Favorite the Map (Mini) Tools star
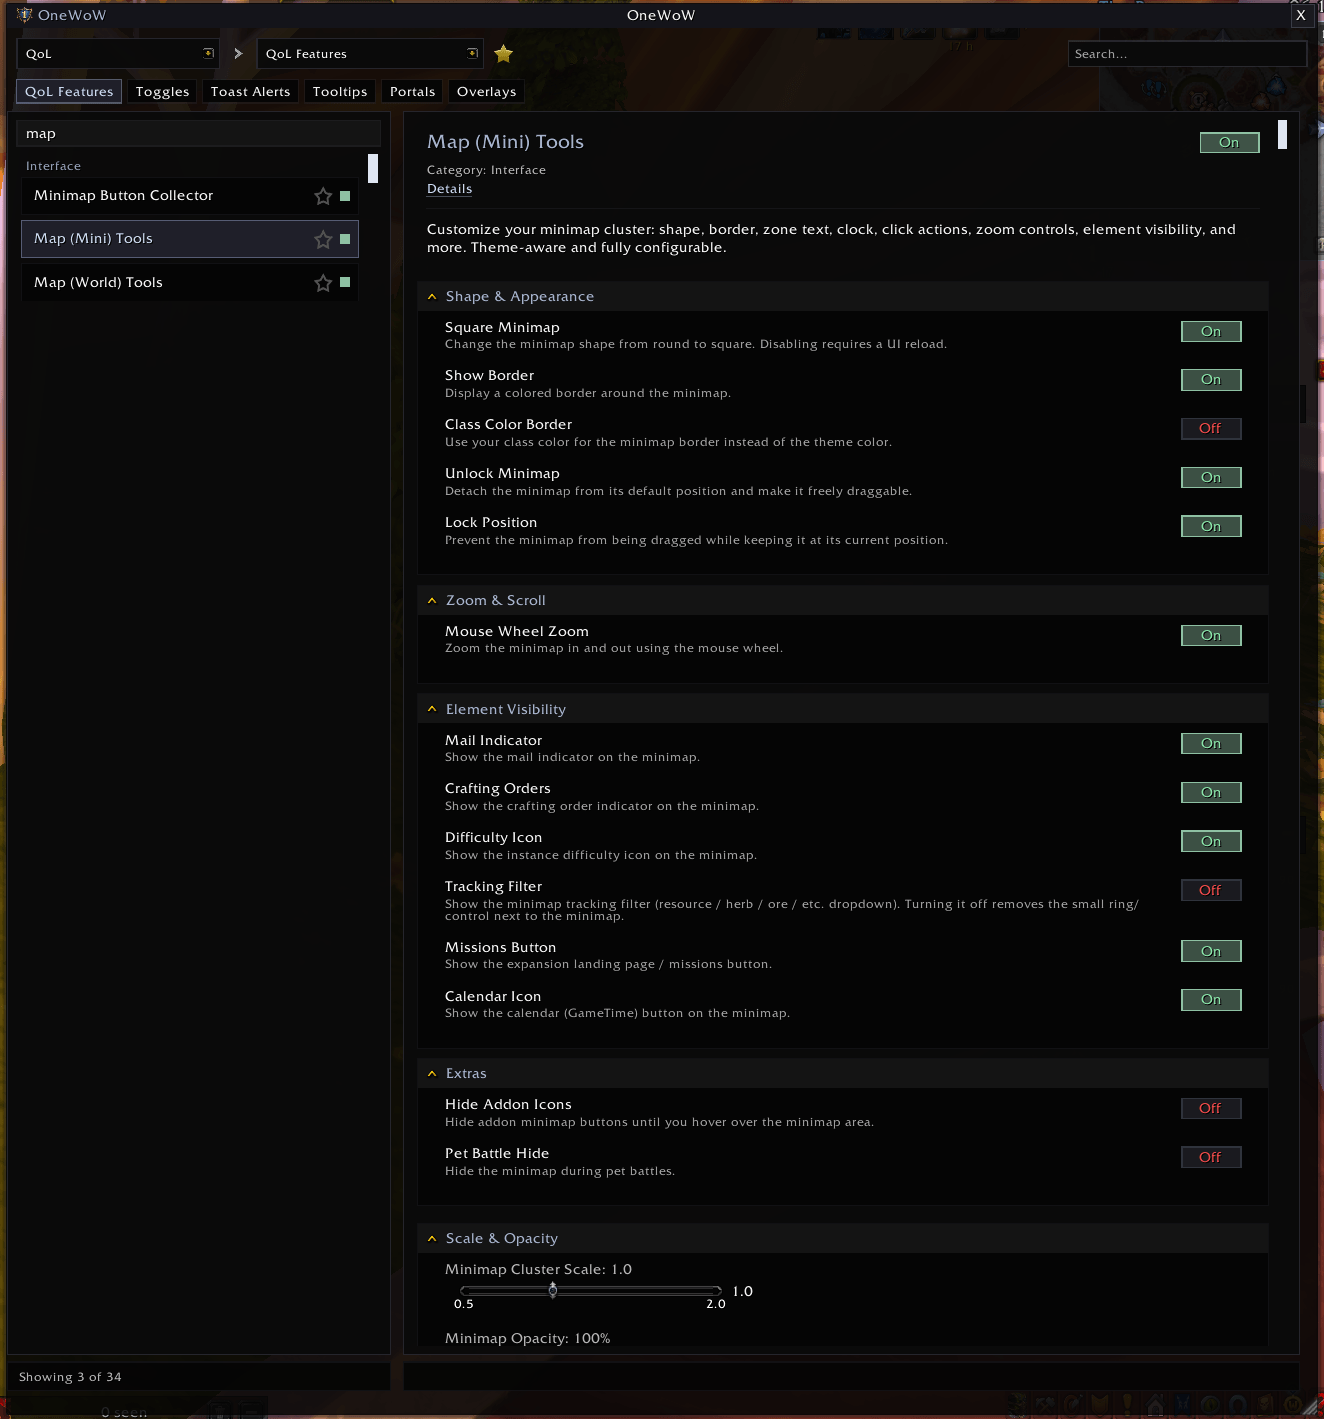This screenshot has width=1324, height=1419. [323, 239]
